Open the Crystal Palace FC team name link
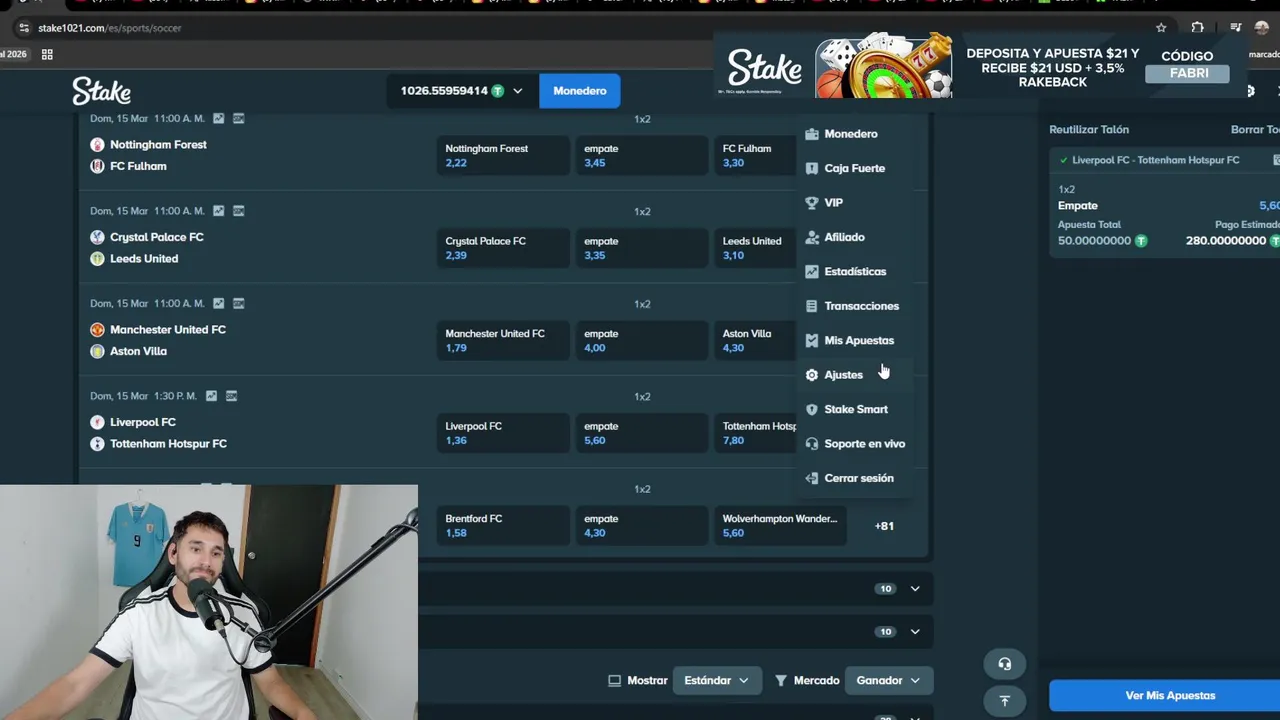This screenshot has height=720, width=1280. (x=157, y=237)
